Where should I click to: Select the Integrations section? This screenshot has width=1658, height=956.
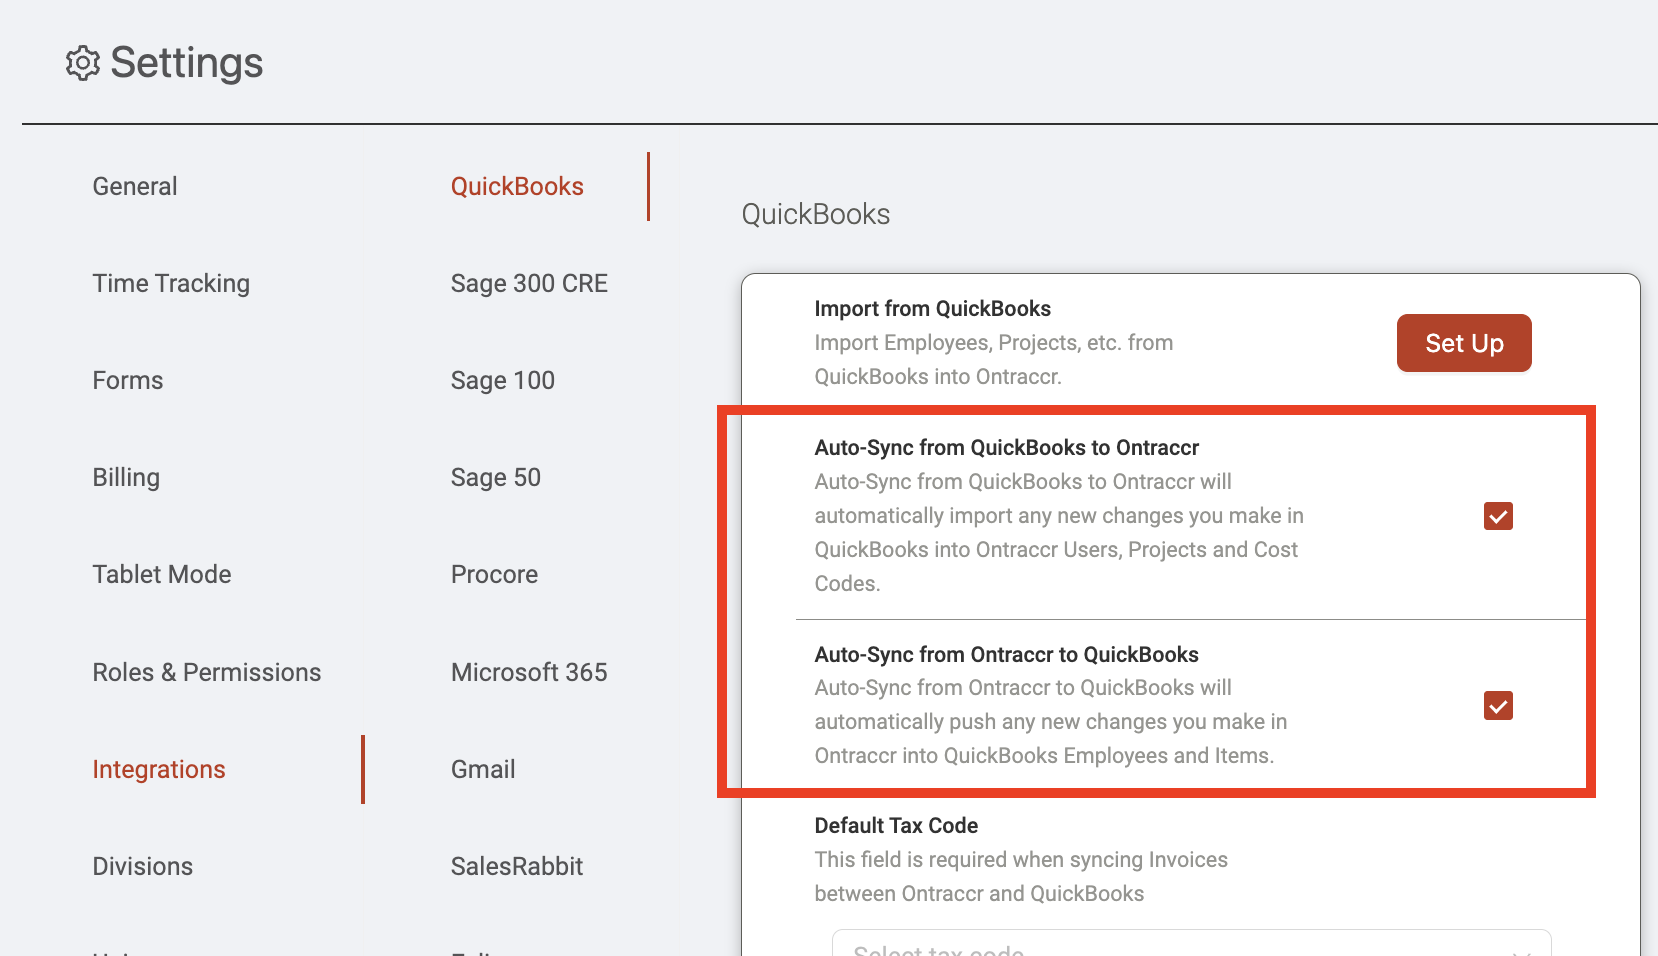[159, 769]
